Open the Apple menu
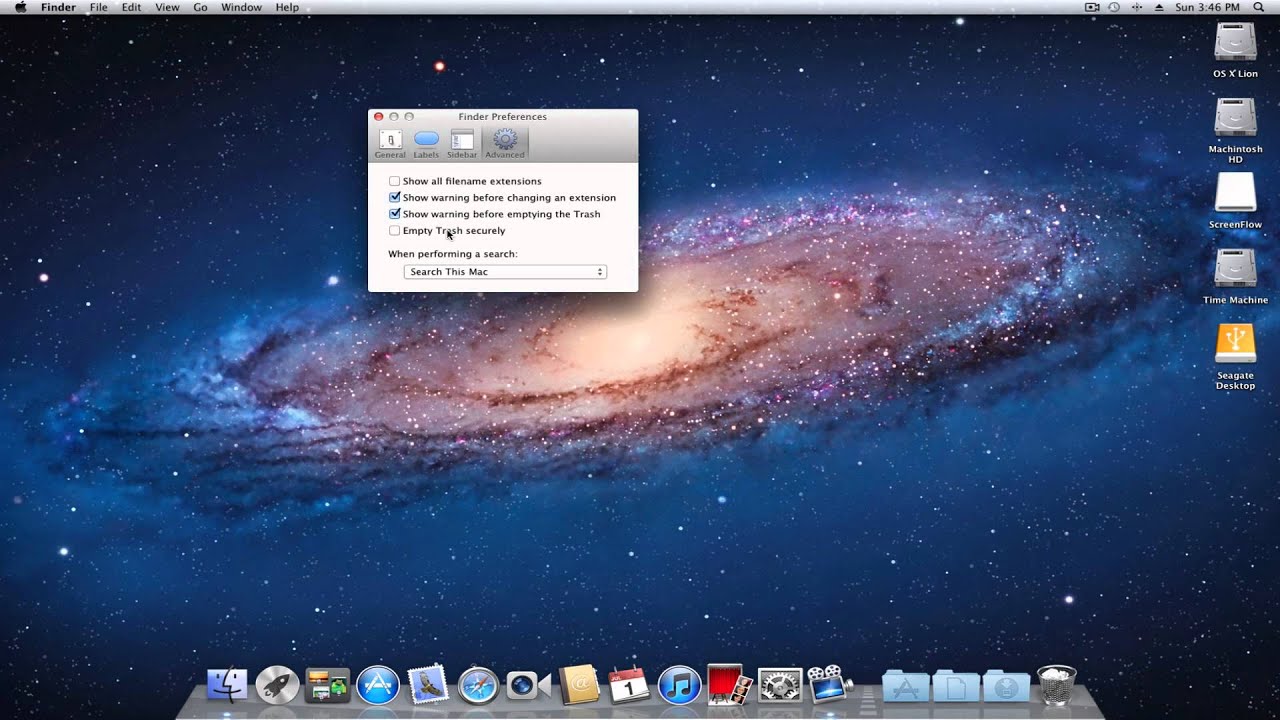 point(20,7)
